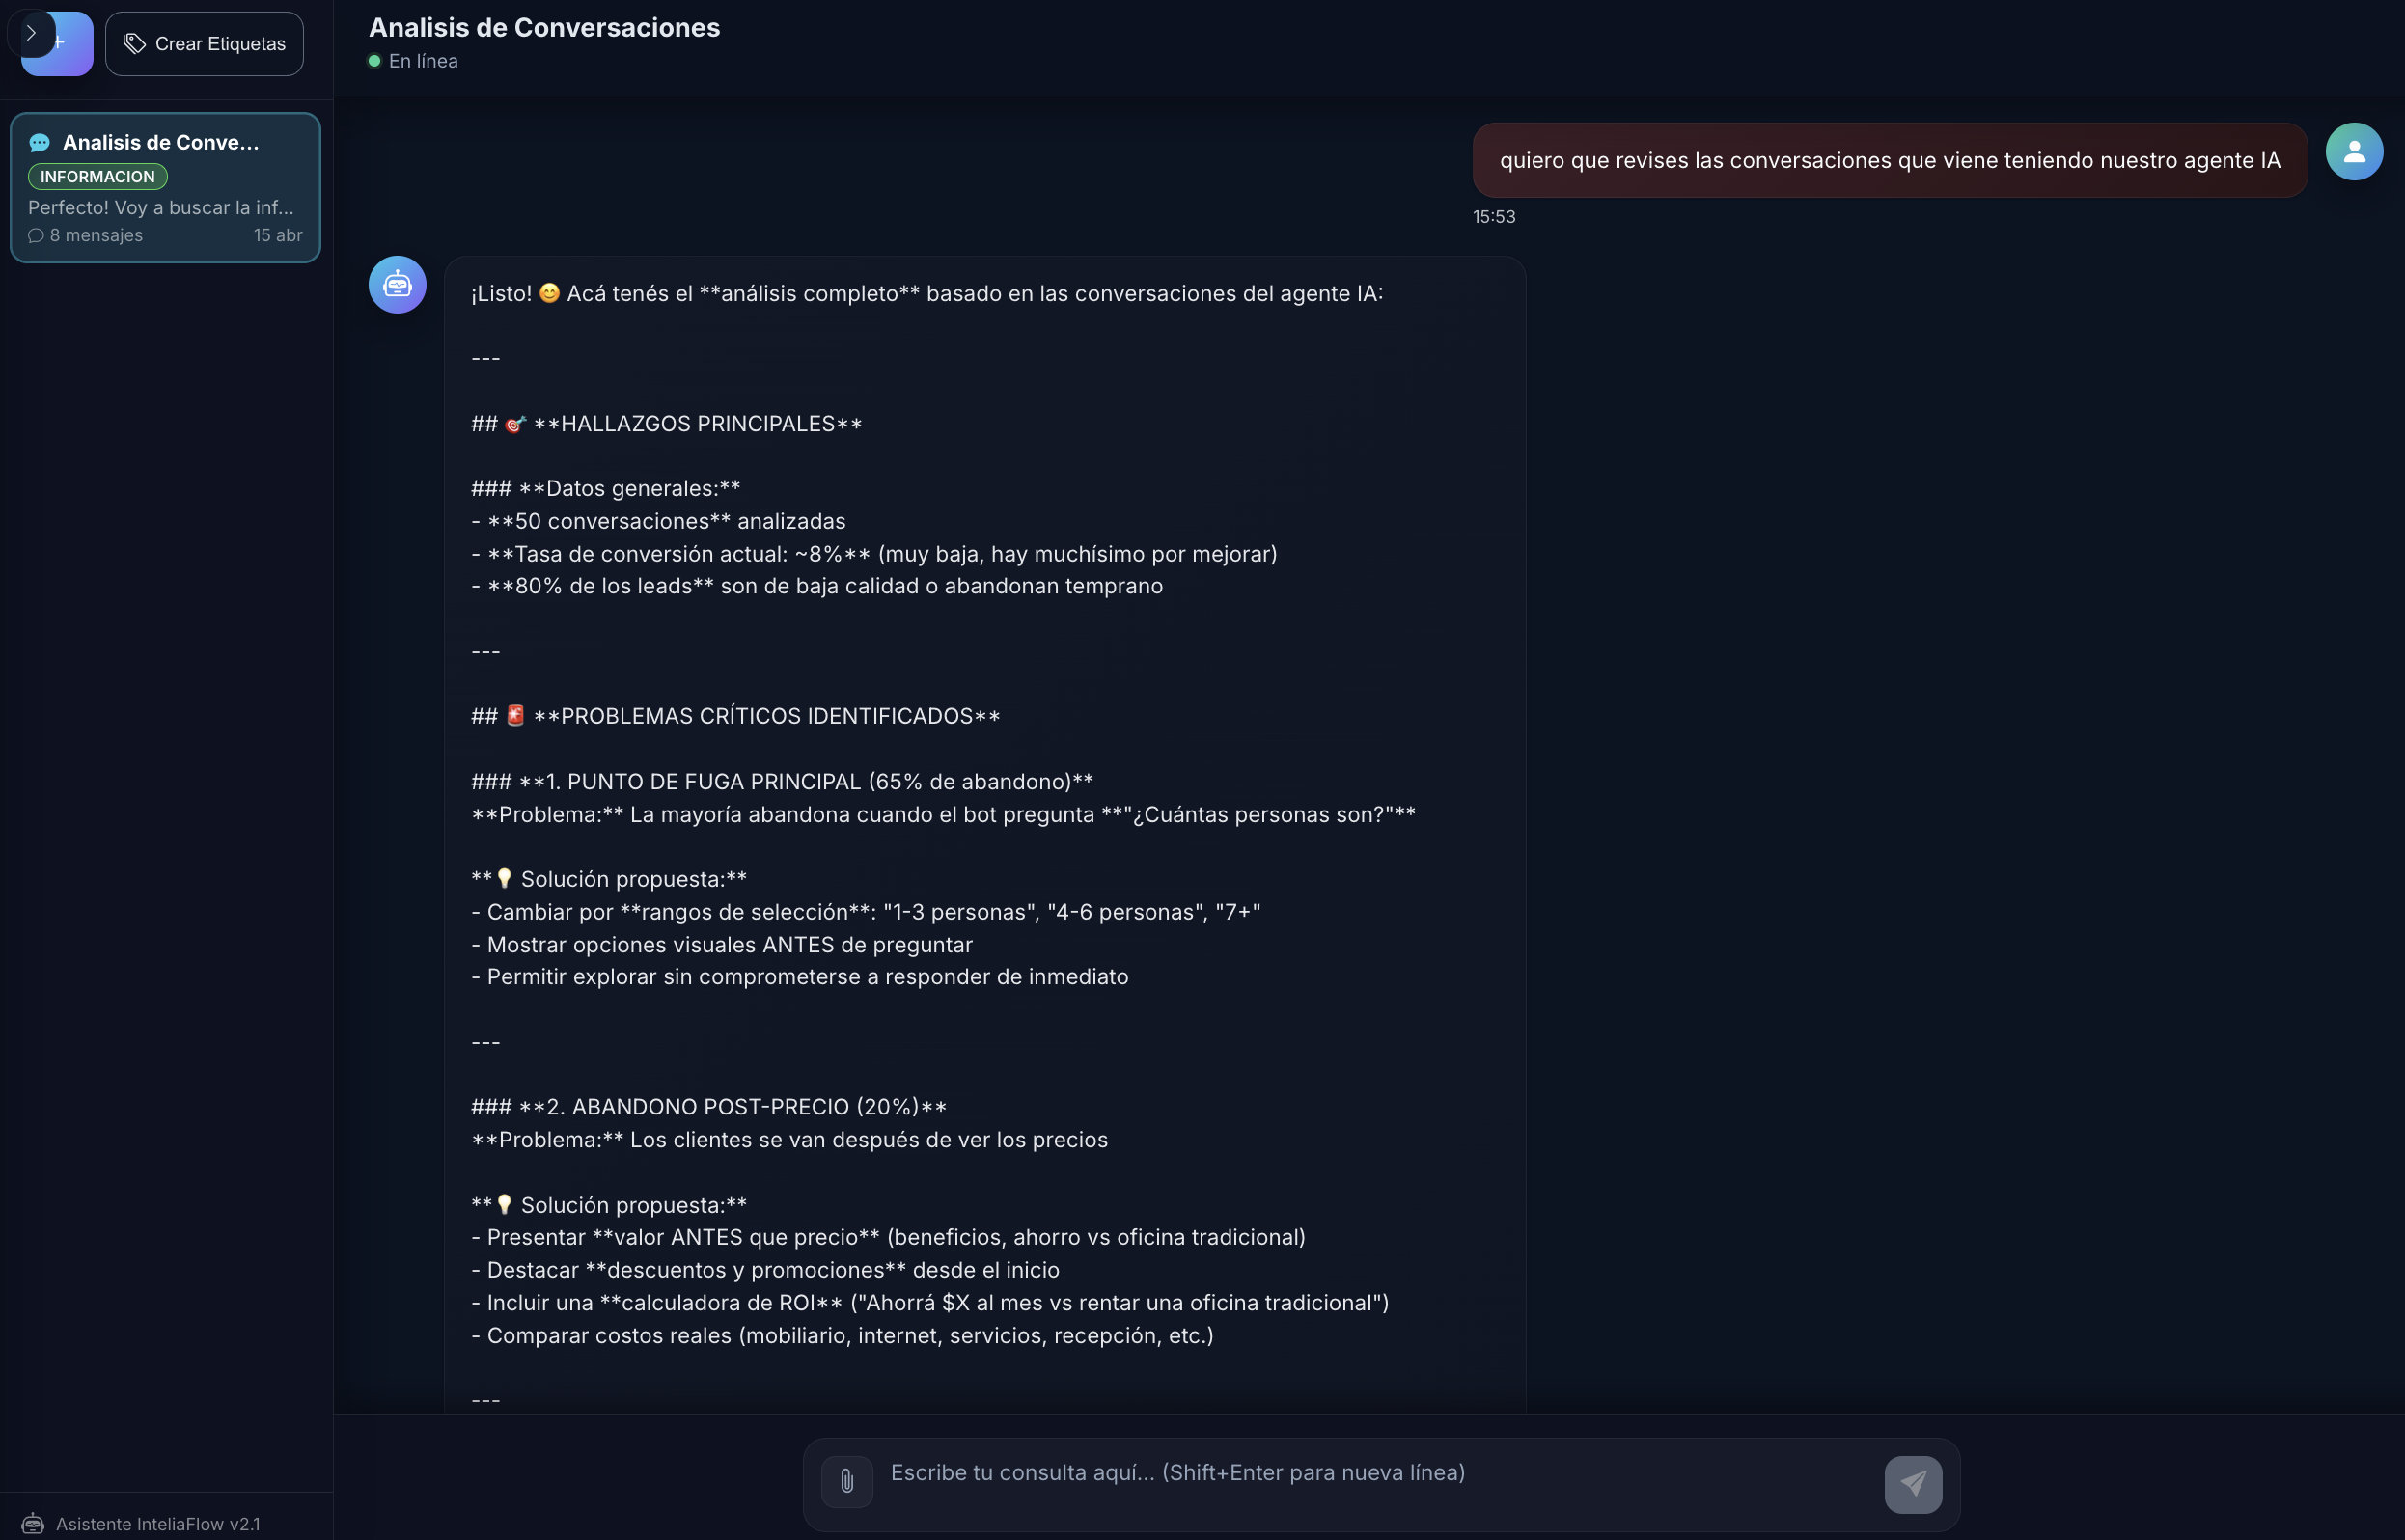The image size is (2405, 1540).
Task: Click the send message paper plane button
Action: [x=1913, y=1484]
